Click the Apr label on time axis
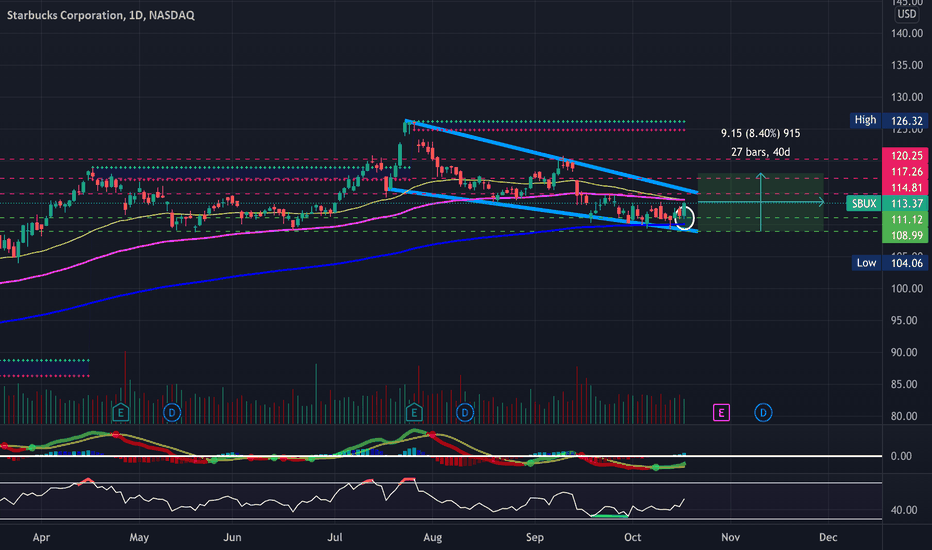The width and height of the screenshot is (932, 550). (41, 537)
